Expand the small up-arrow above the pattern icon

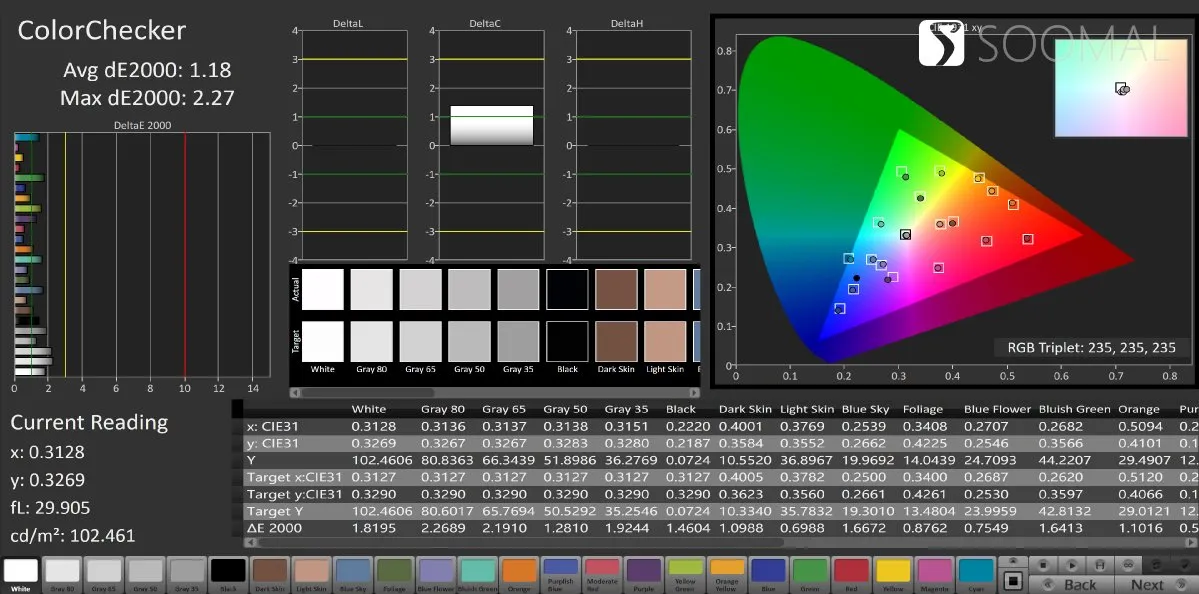(1013, 561)
